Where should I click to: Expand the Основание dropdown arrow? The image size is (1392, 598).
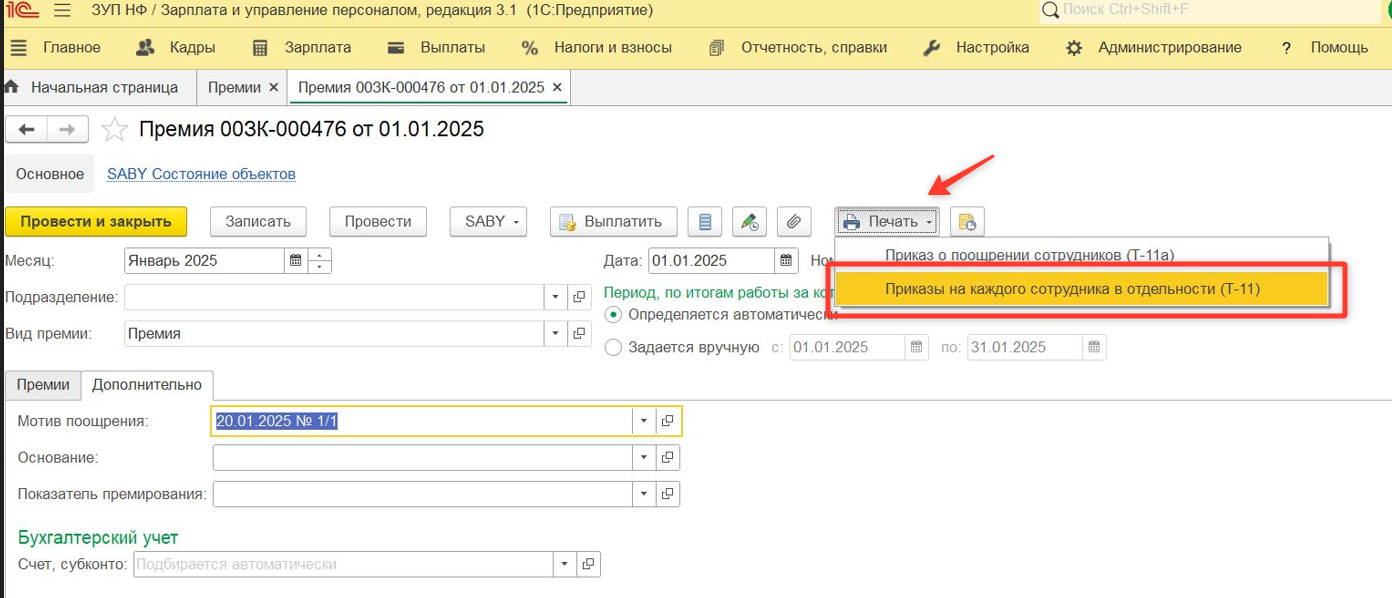tap(644, 458)
